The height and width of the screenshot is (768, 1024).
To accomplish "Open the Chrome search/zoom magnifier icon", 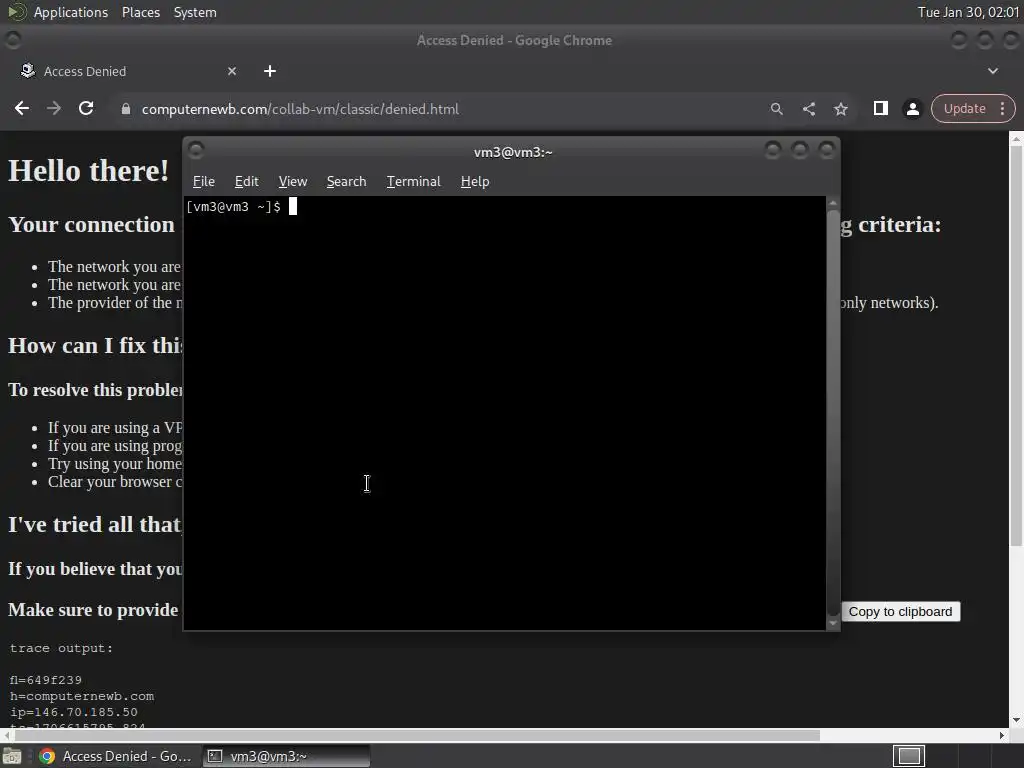I will tap(776, 109).
